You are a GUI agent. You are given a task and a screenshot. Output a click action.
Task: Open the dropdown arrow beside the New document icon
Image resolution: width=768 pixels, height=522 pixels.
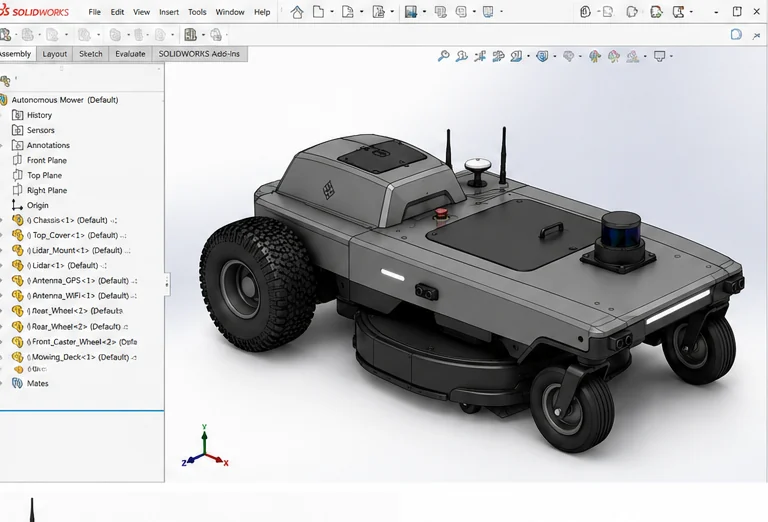tap(332, 12)
